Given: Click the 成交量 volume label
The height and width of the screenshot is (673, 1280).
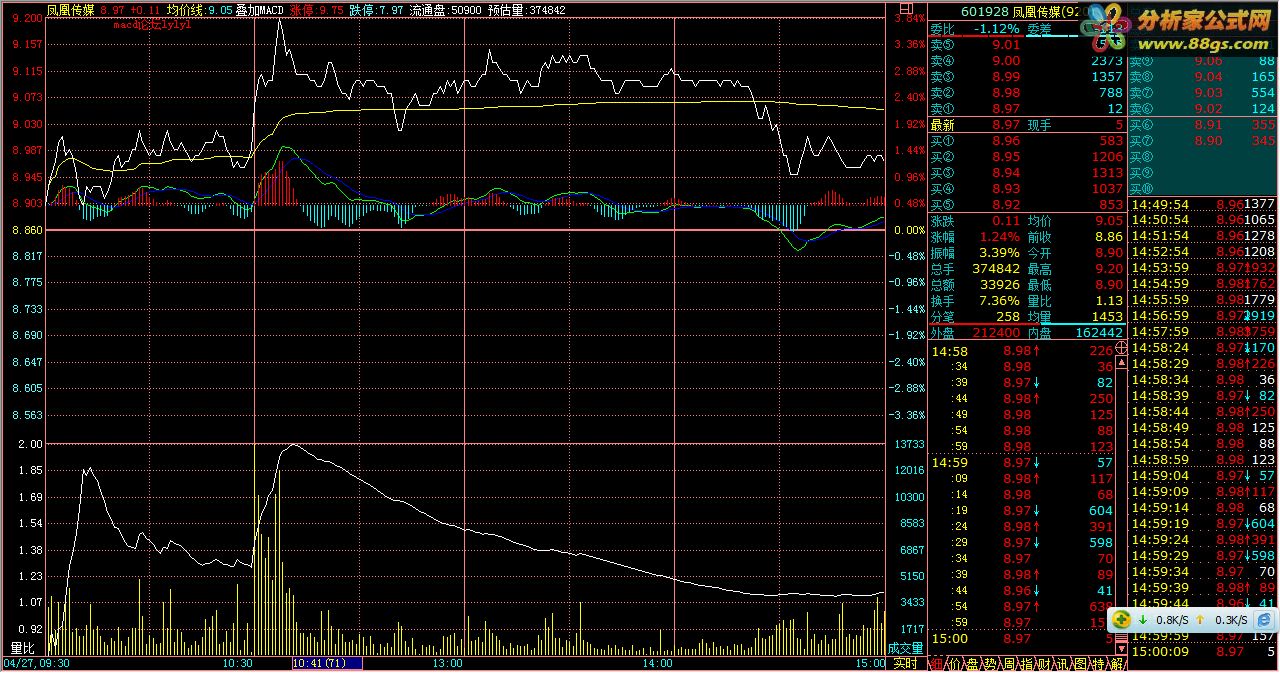Looking at the screenshot, I should click(x=905, y=648).
